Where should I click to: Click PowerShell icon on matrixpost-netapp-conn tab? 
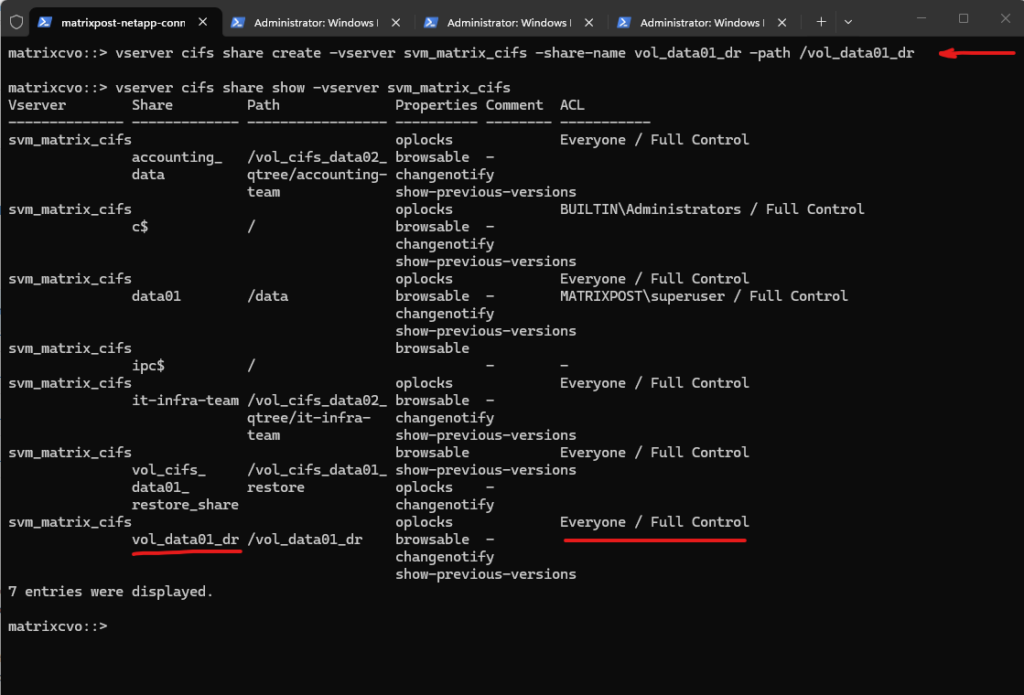coord(45,21)
